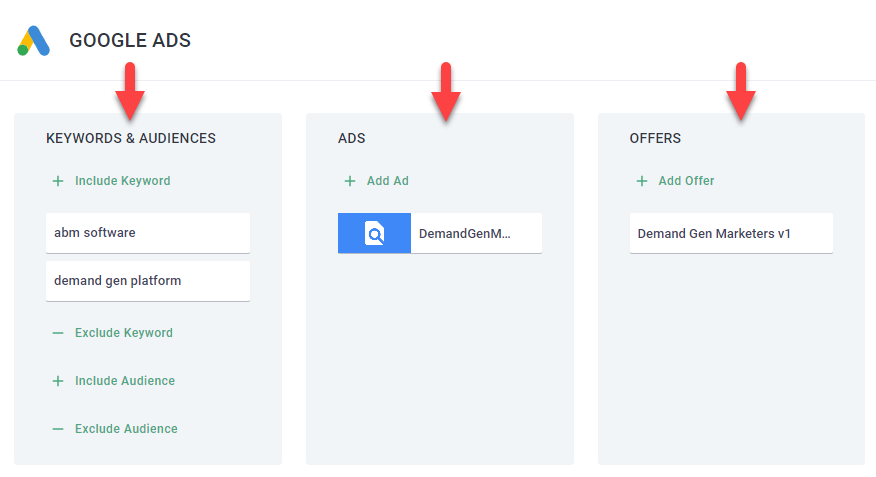Click the plus icon beside Add Ad
This screenshot has height=477, width=876.
[350, 181]
